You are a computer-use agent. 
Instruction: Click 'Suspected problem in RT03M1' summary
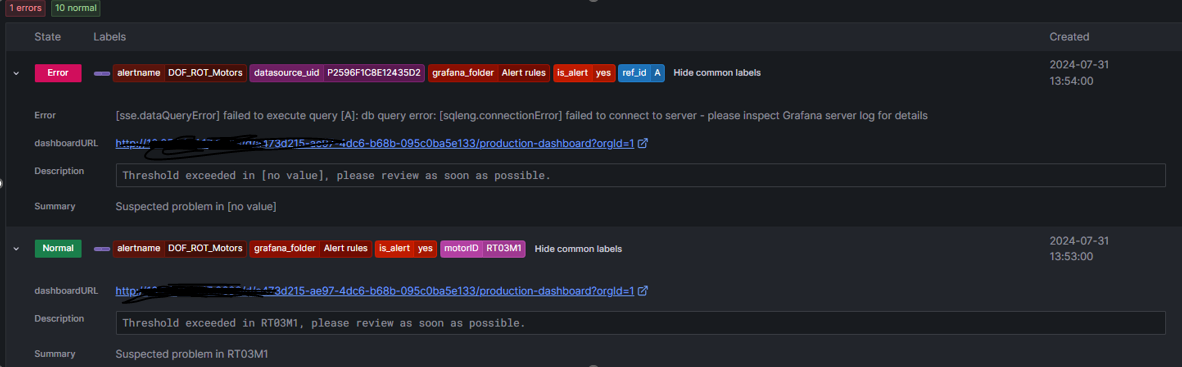191,354
